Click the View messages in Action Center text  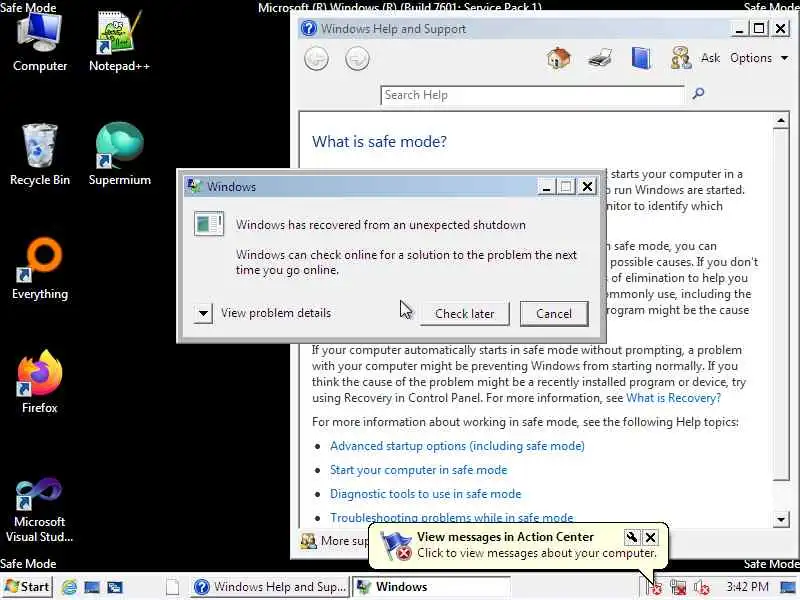pos(505,537)
